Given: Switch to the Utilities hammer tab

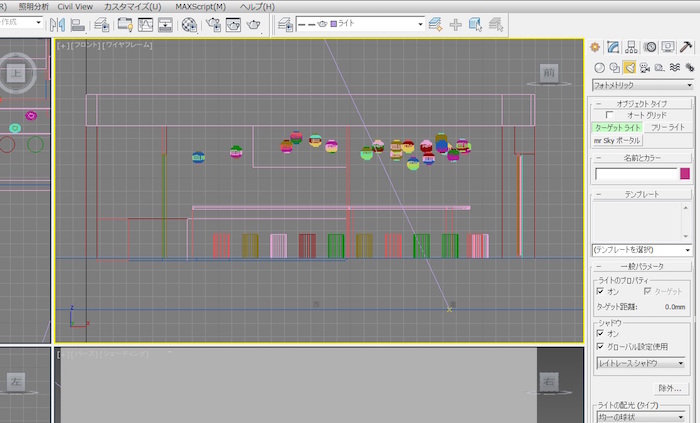Looking at the screenshot, I should click(686, 46).
